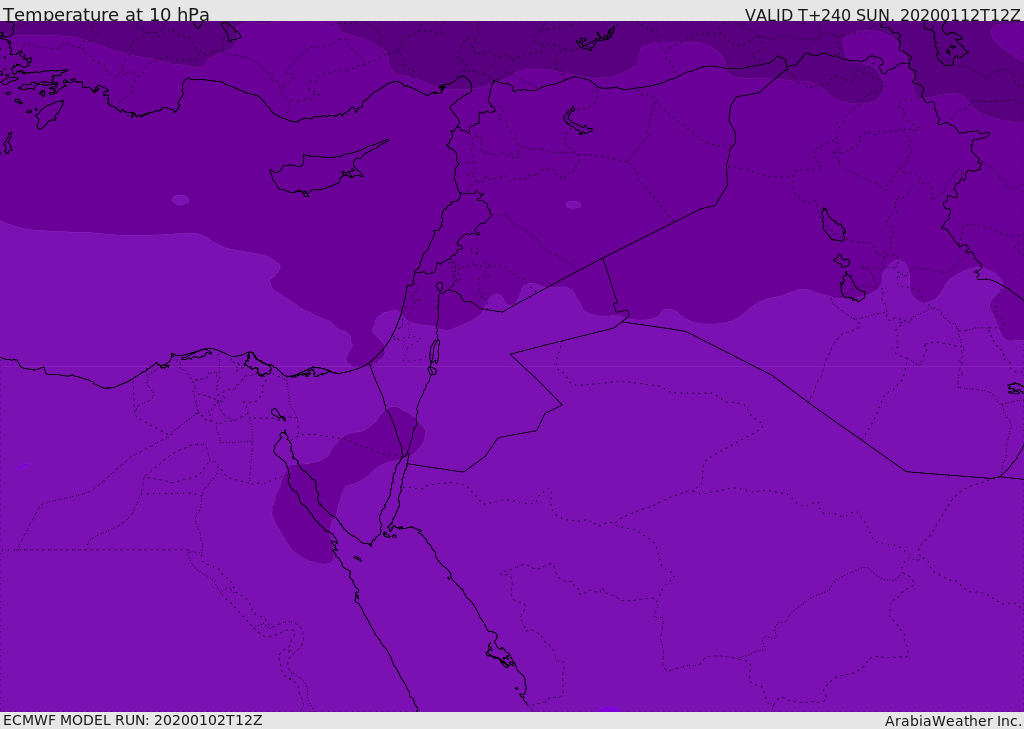Click the island of Cyprus on map
This screenshot has width=1024, height=729.
click(327, 170)
